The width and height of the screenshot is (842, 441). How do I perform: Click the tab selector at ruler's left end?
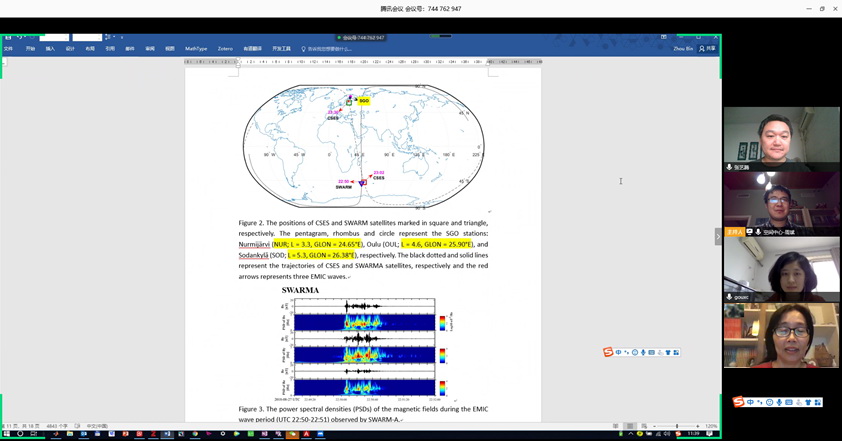pyautogui.click(x=4, y=62)
